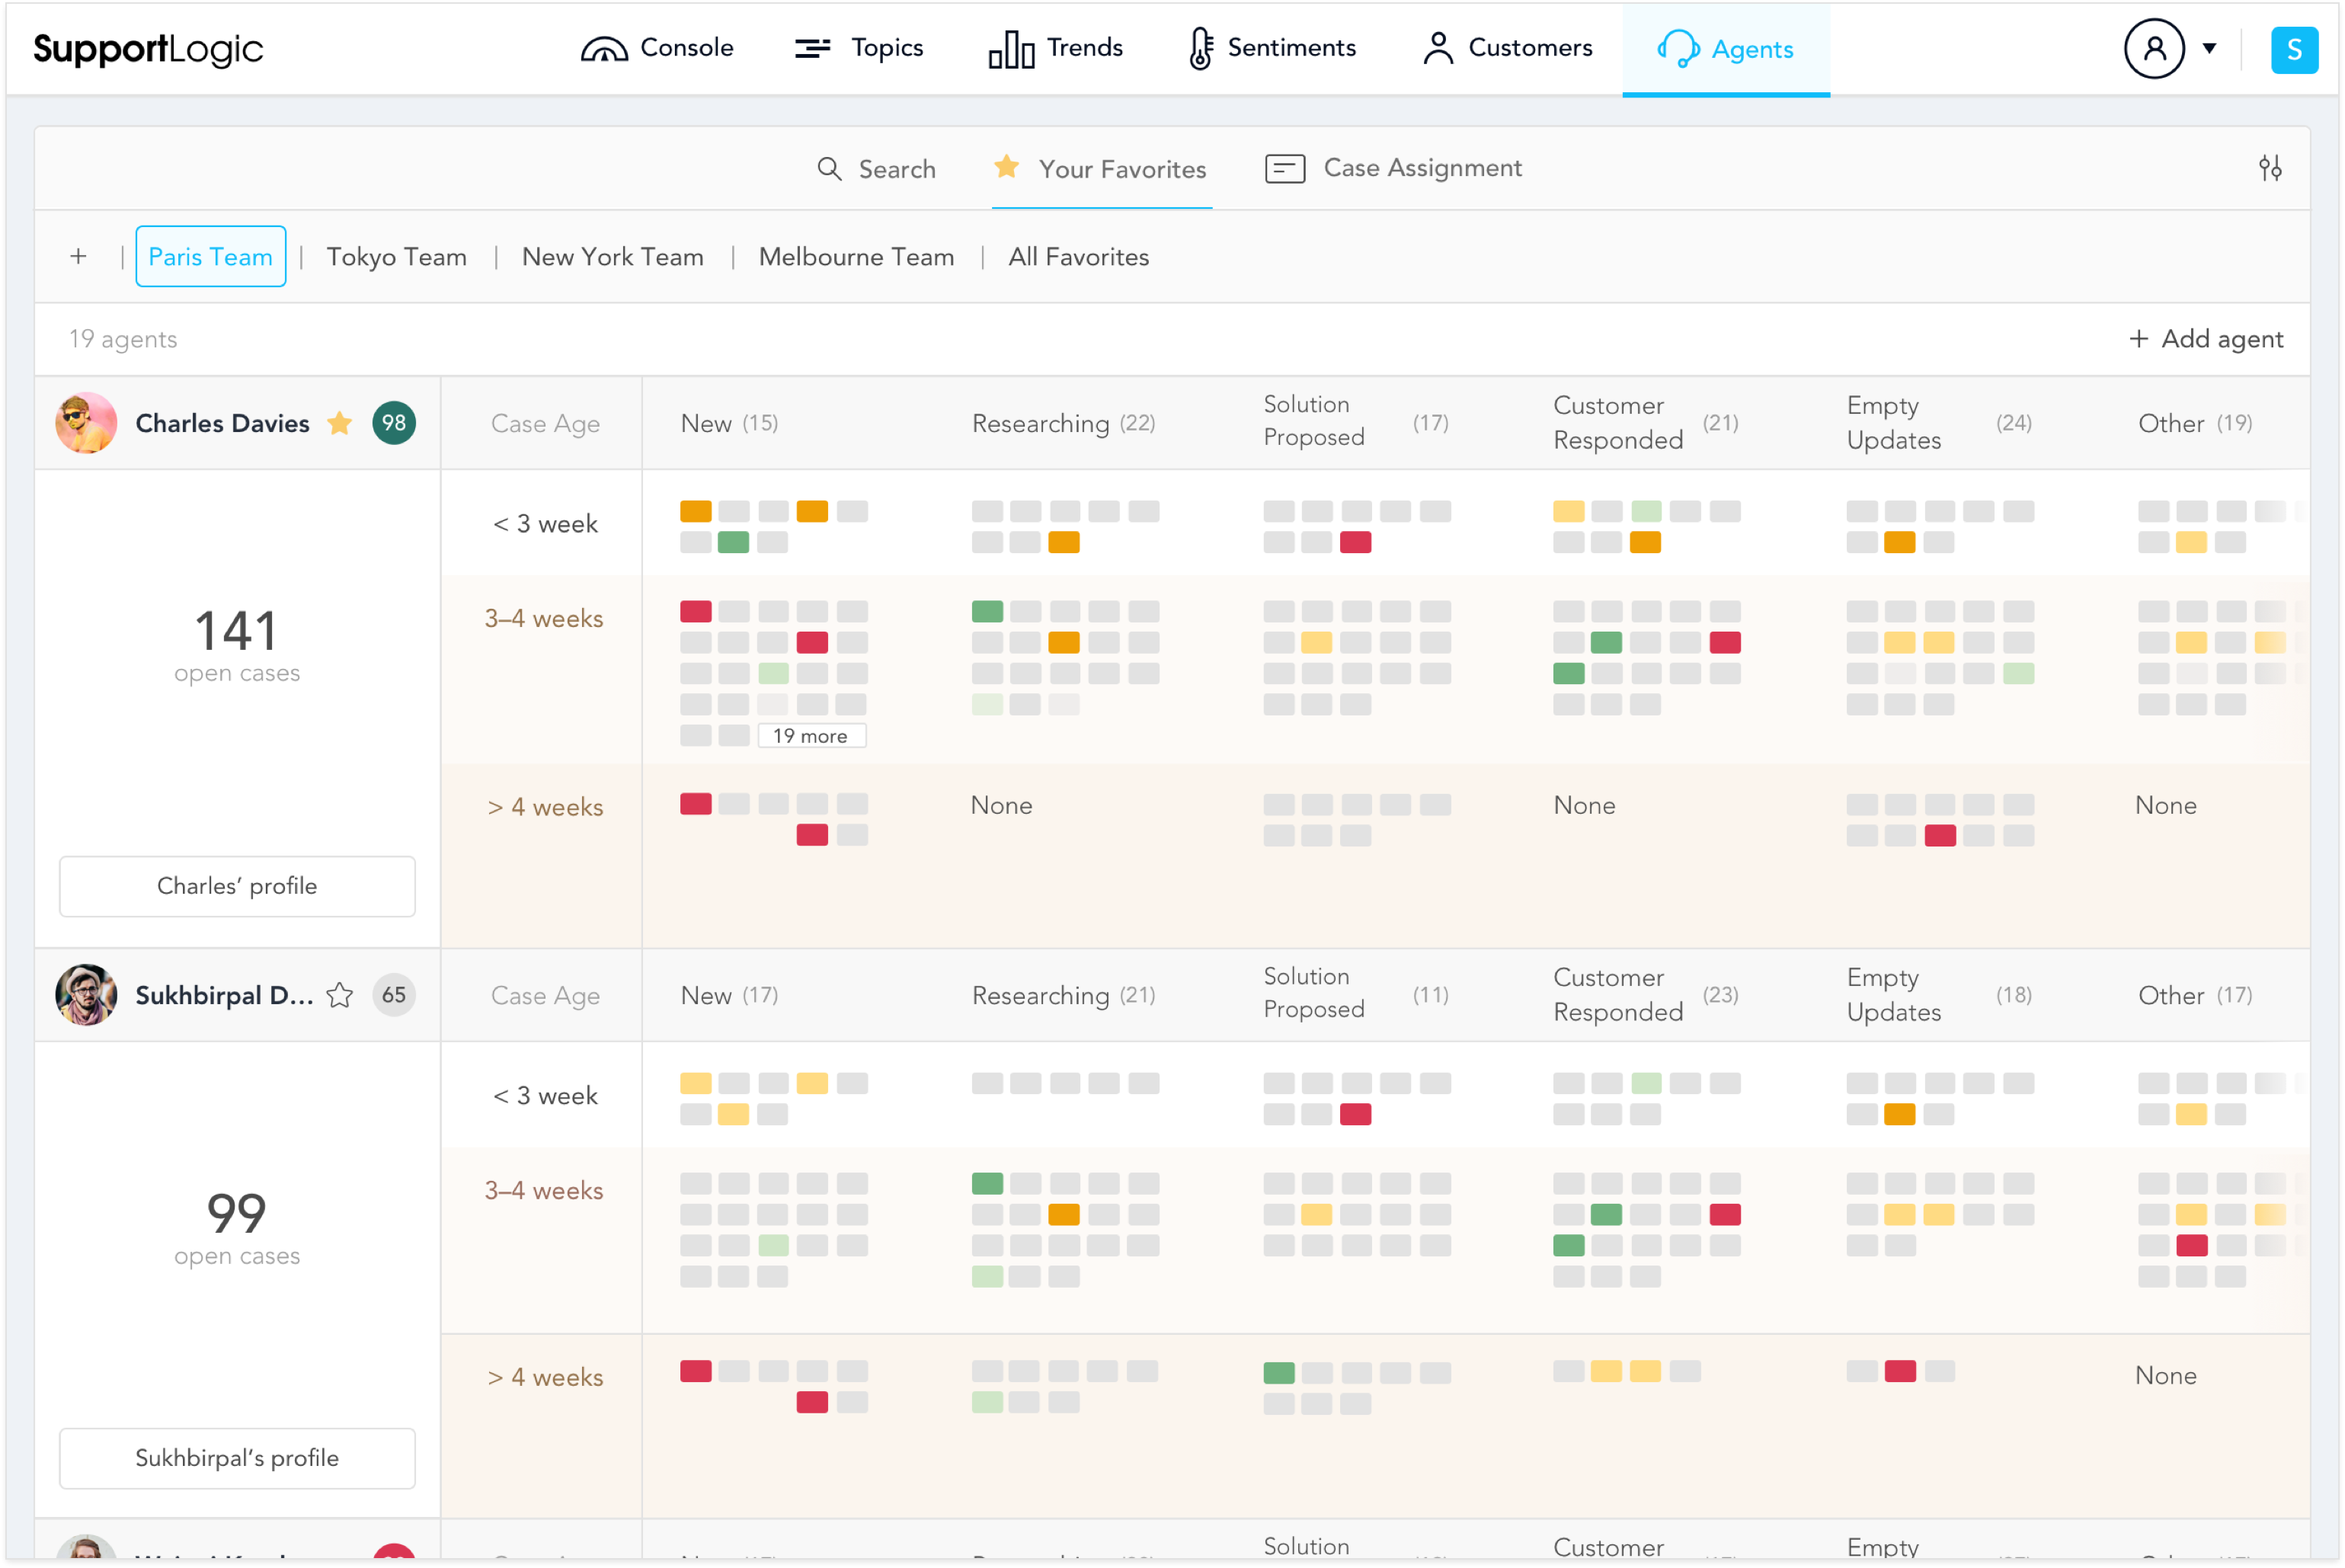Open the Search tab
Screen dimensions: 2345x1568
click(876, 169)
